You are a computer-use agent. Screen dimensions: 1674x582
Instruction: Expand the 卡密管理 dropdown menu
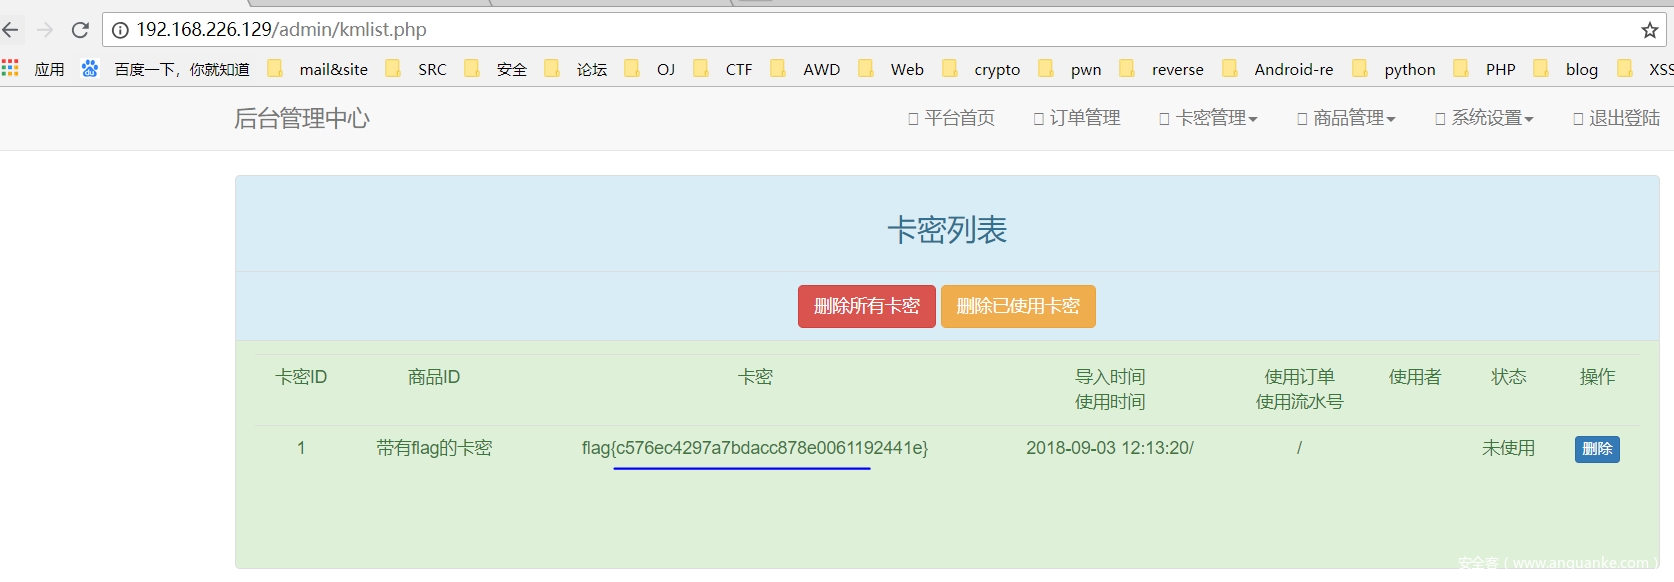[1208, 118]
